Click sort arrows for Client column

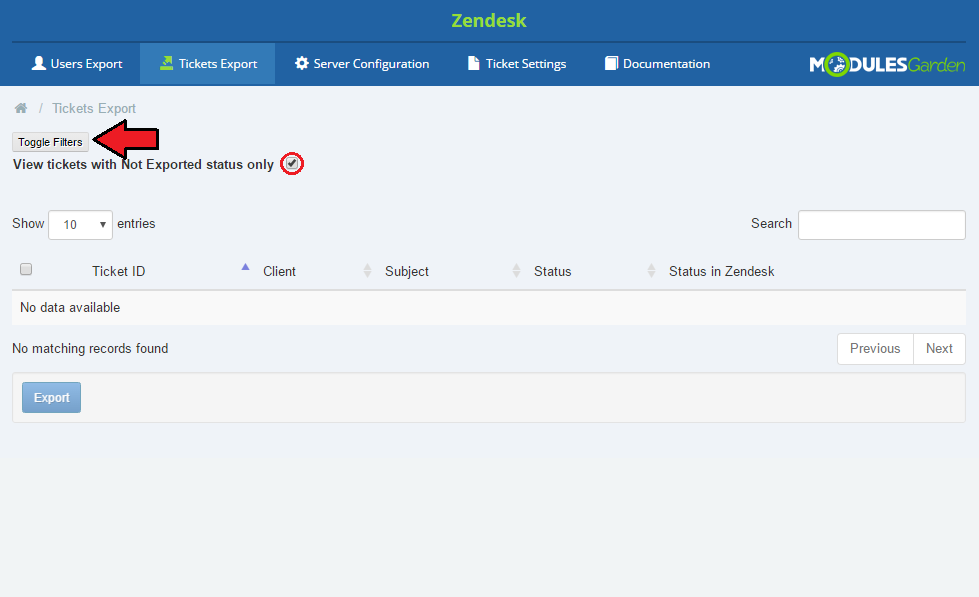point(367,270)
